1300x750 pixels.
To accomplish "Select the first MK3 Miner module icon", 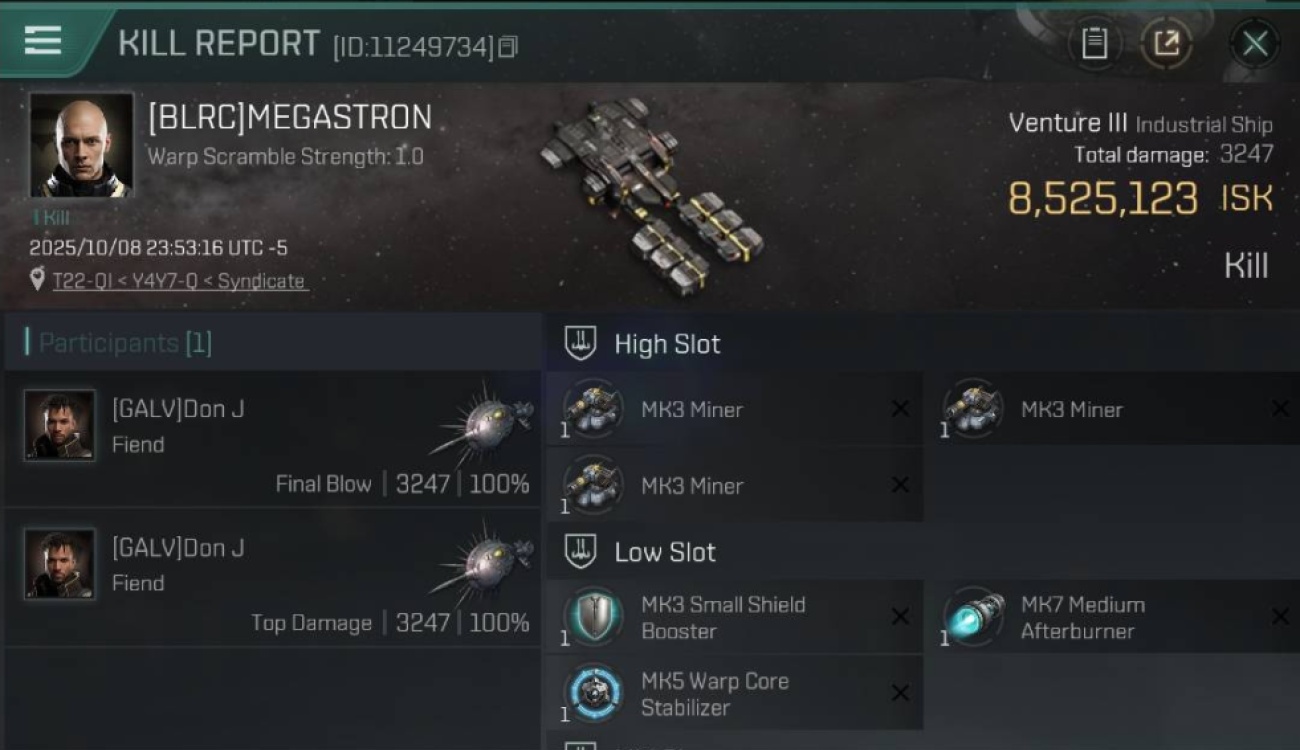I will [x=594, y=409].
